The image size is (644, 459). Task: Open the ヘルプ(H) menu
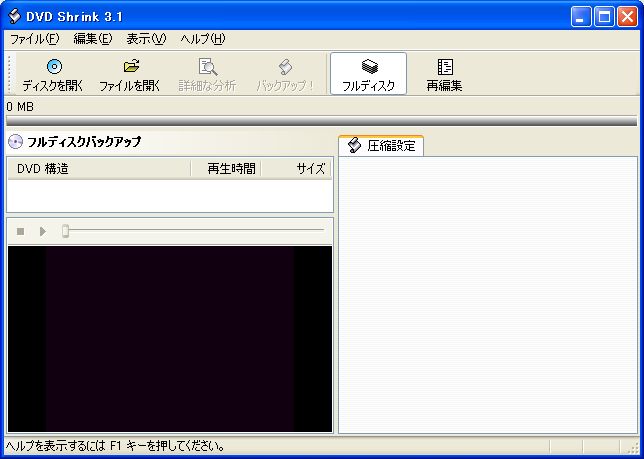(203, 39)
